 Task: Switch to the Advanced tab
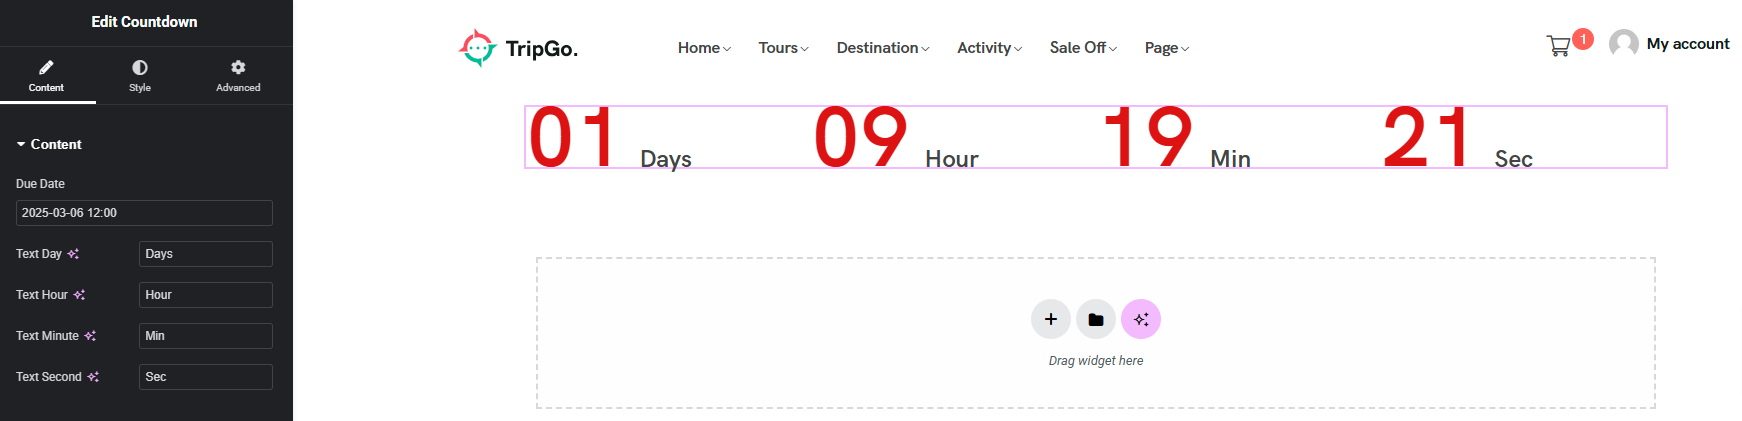pyautogui.click(x=238, y=75)
